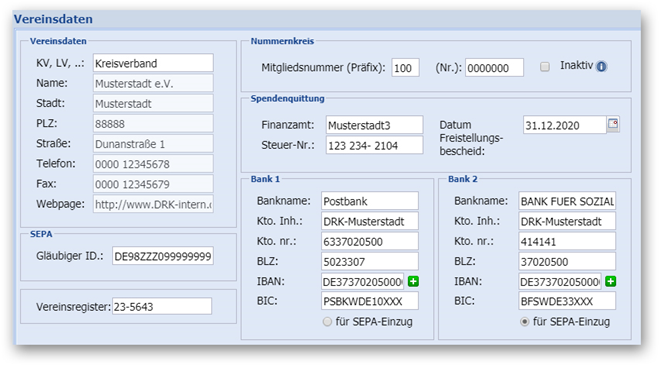661x368 pixels.
Task: Click the green plus next to Bank 2 IBAN
Action: pyautogui.click(x=610, y=281)
